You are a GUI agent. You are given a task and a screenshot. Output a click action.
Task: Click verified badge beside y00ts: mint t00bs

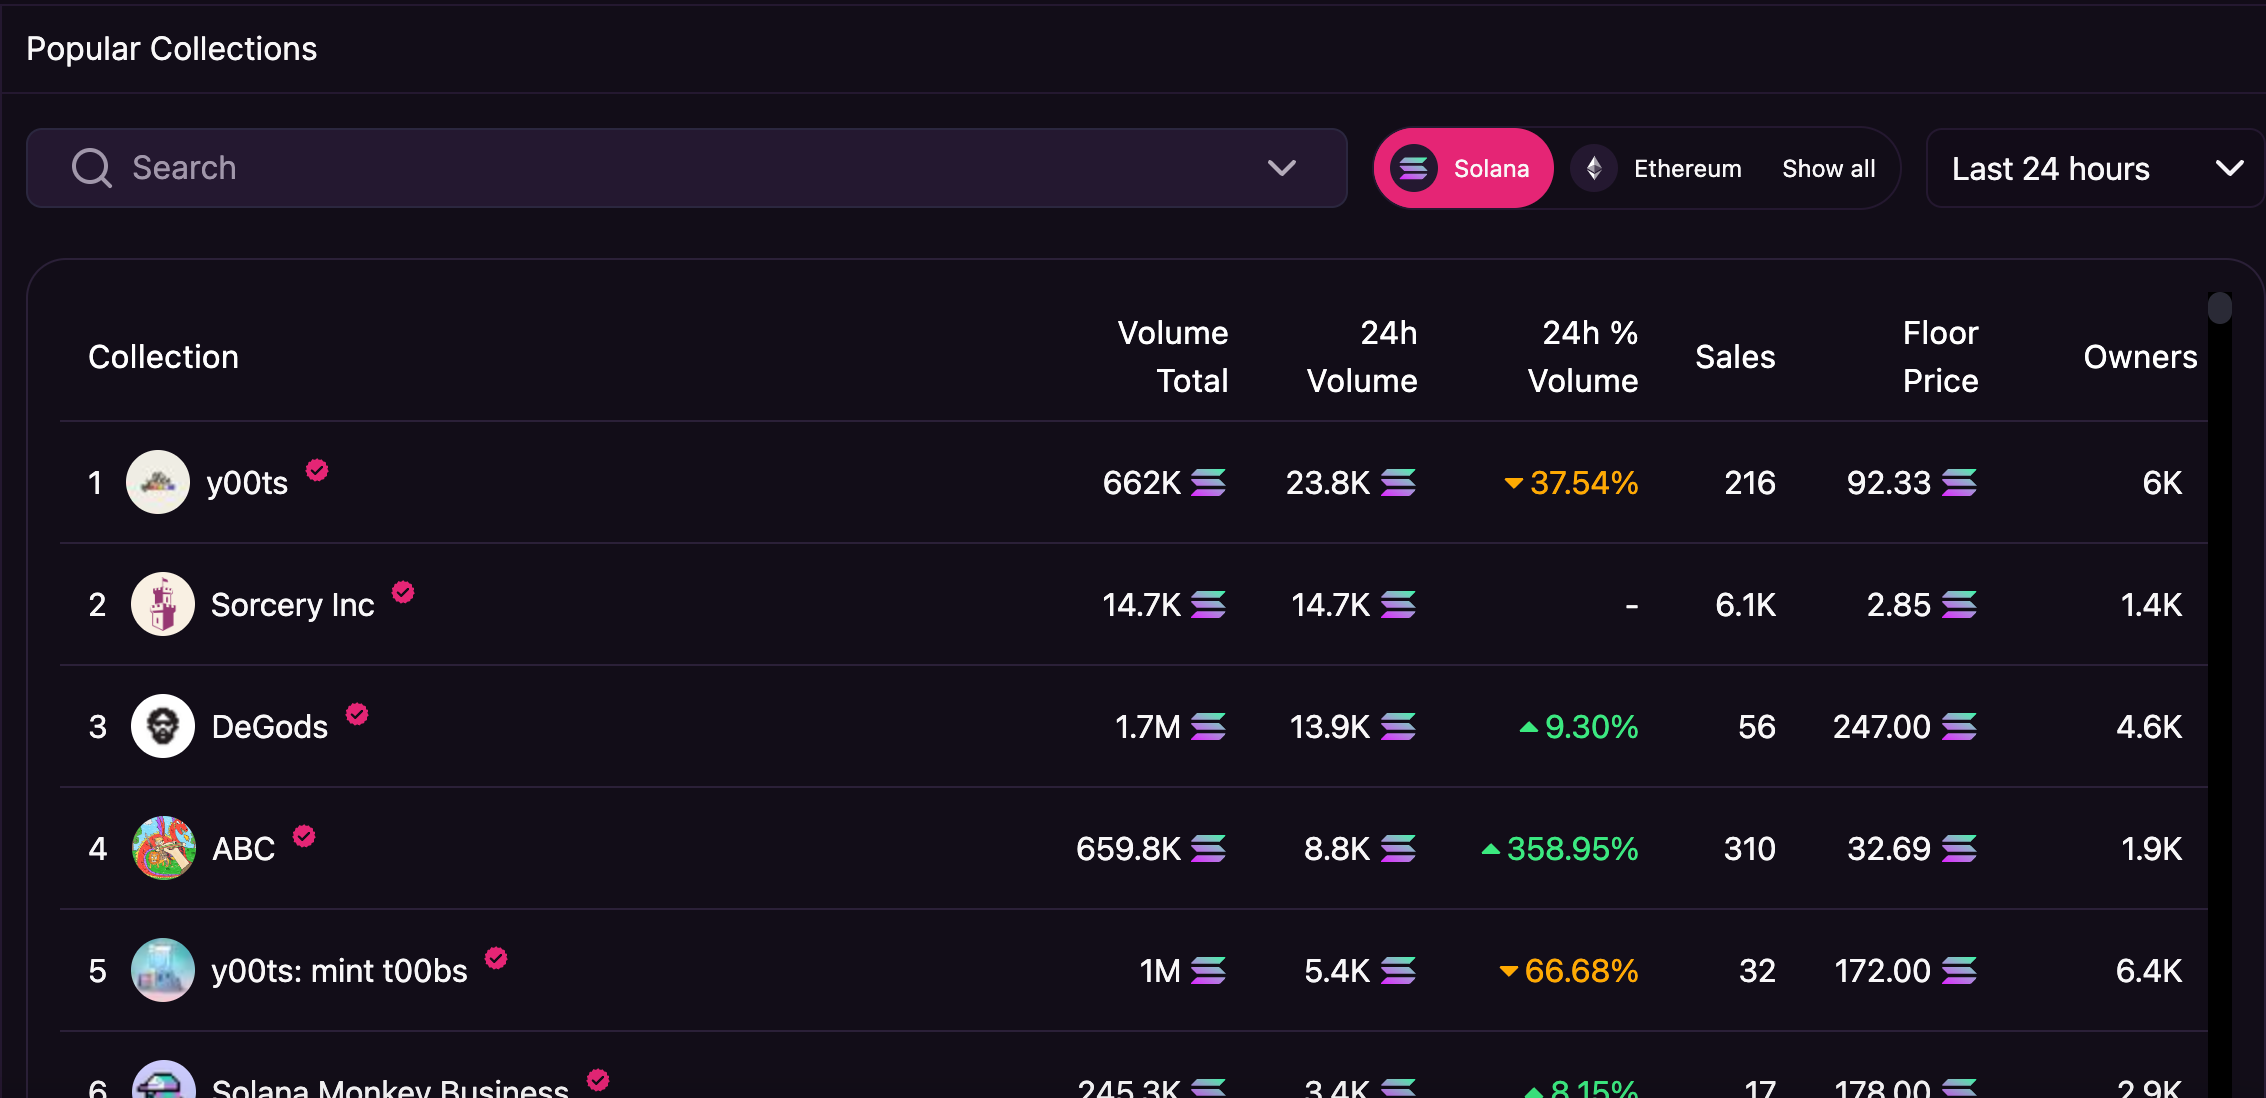click(x=496, y=958)
